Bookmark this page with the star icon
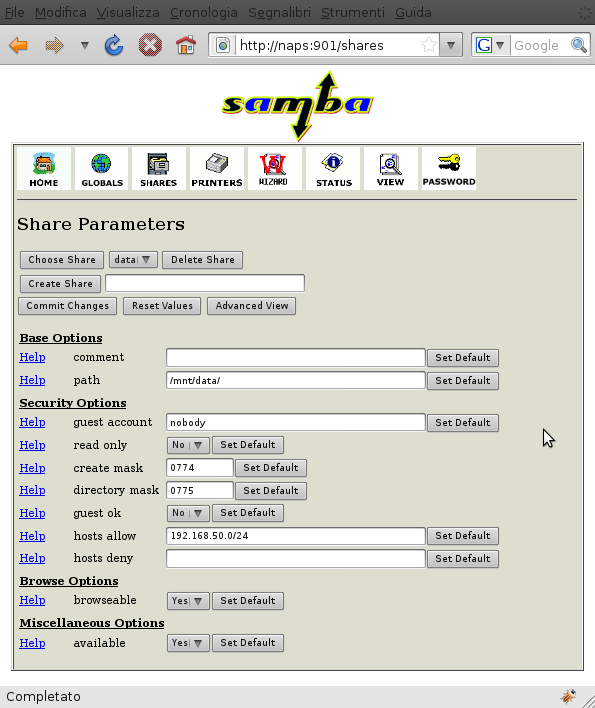Image resolution: width=595 pixels, height=708 pixels. tap(428, 45)
